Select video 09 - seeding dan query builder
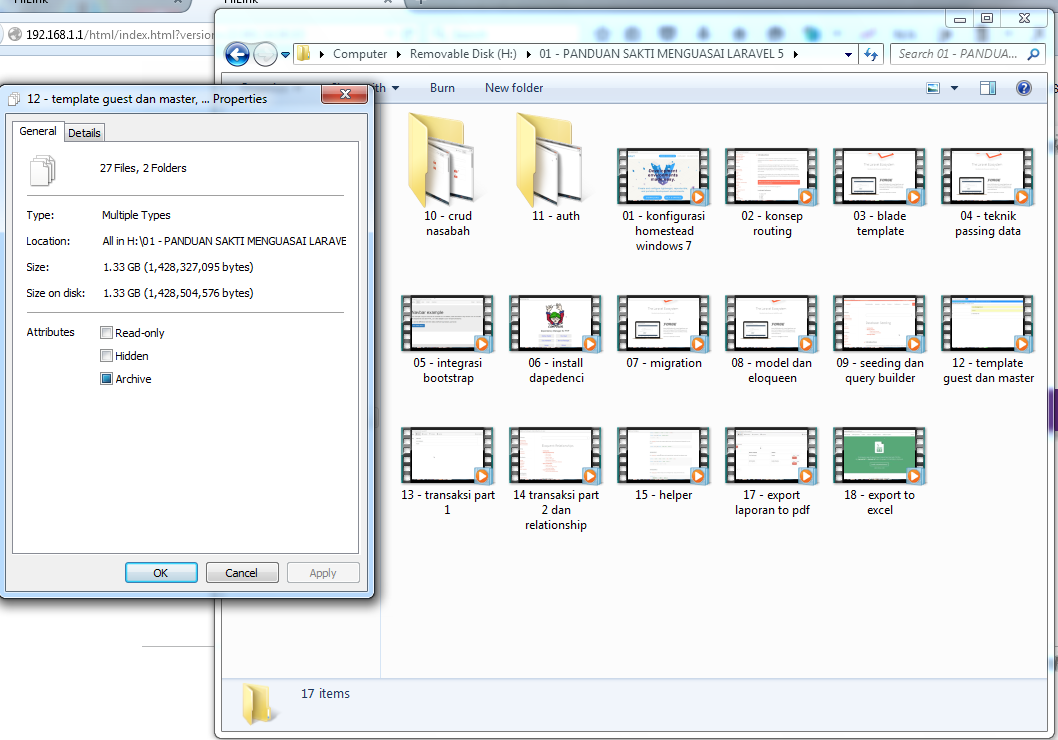Image resolution: width=1058 pixels, height=740 pixels. pyautogui.click(x=879, y=340)
